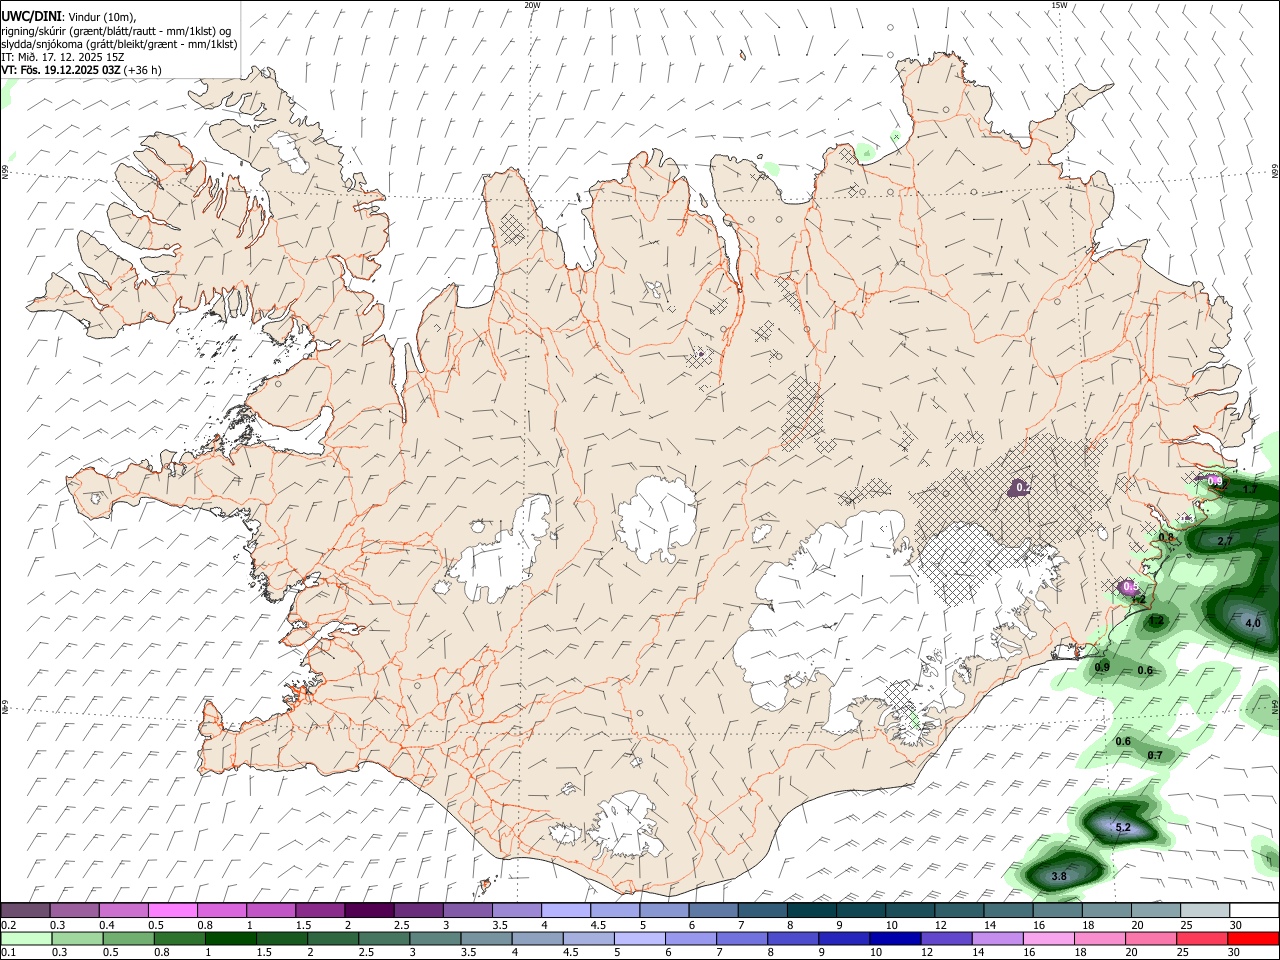Select the 0.9 precipitation label near coast
Viewport: 1280px width, 960px height.
click(x=1103, y=667)
